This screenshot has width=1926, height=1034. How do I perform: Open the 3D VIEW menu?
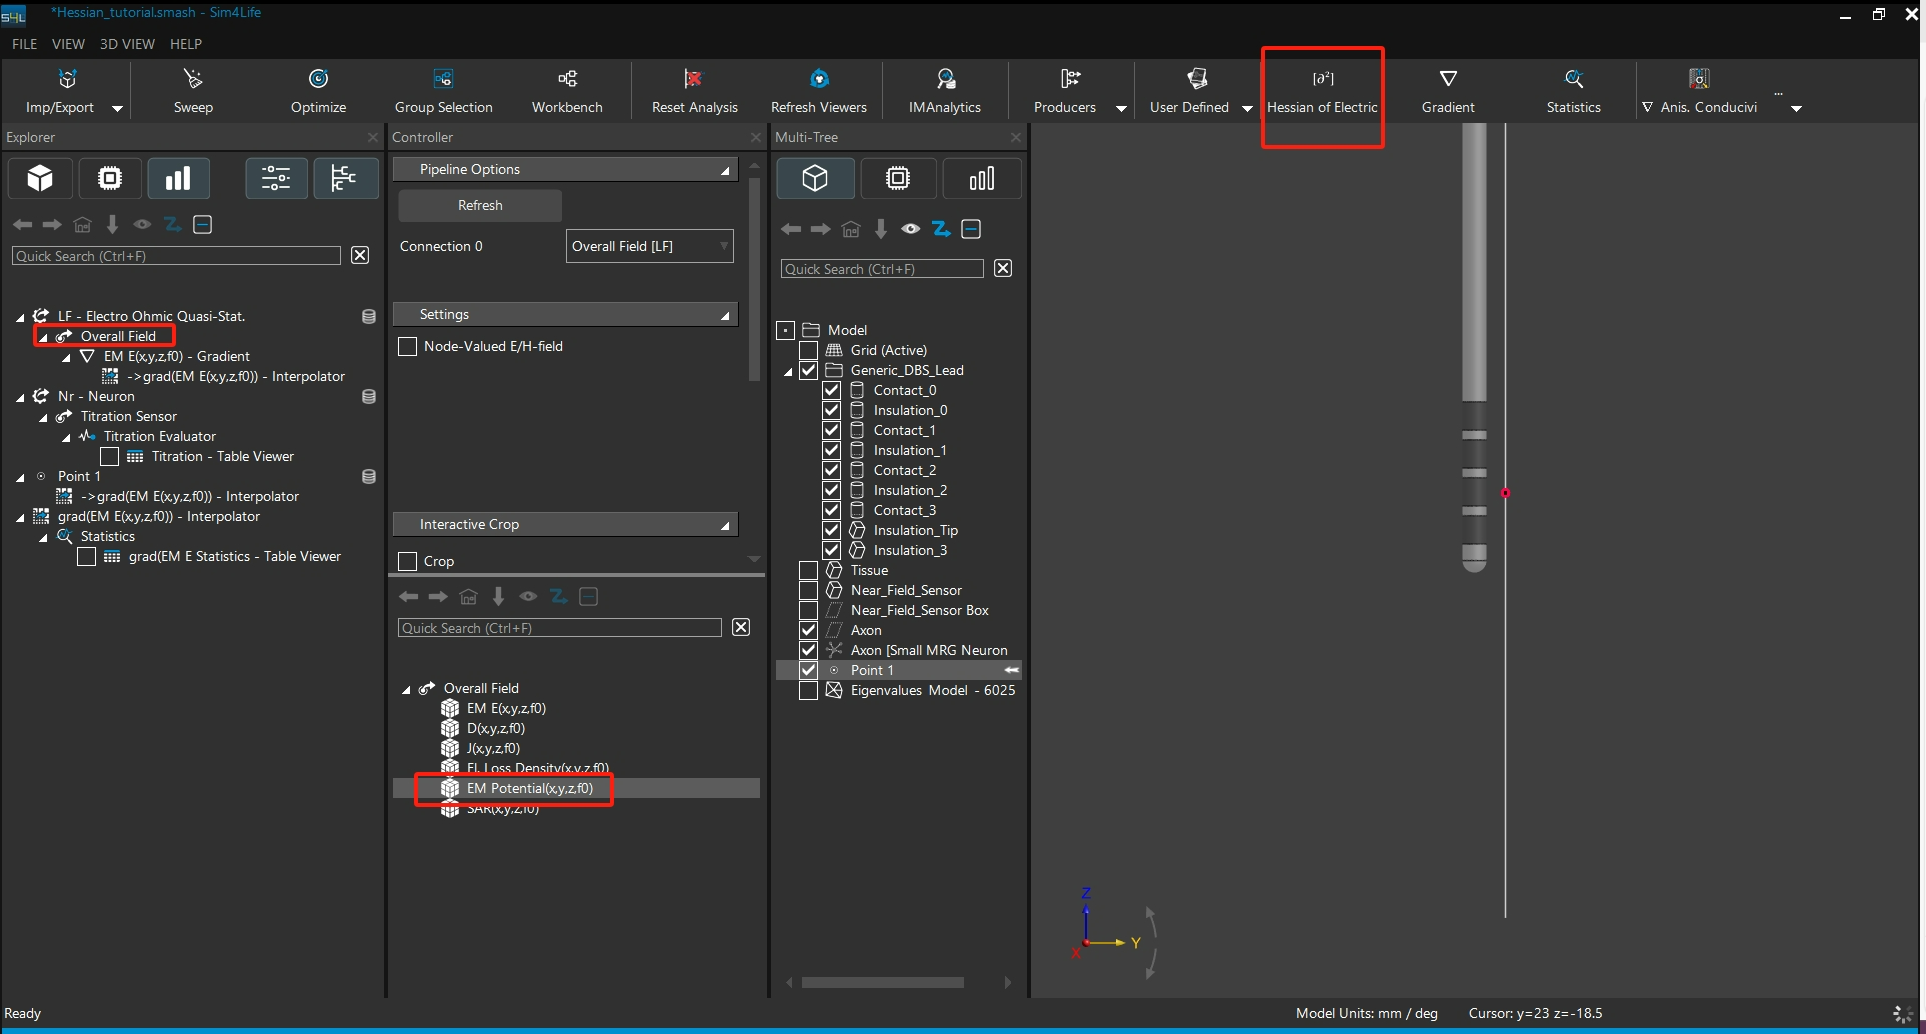tap(127, 44)
